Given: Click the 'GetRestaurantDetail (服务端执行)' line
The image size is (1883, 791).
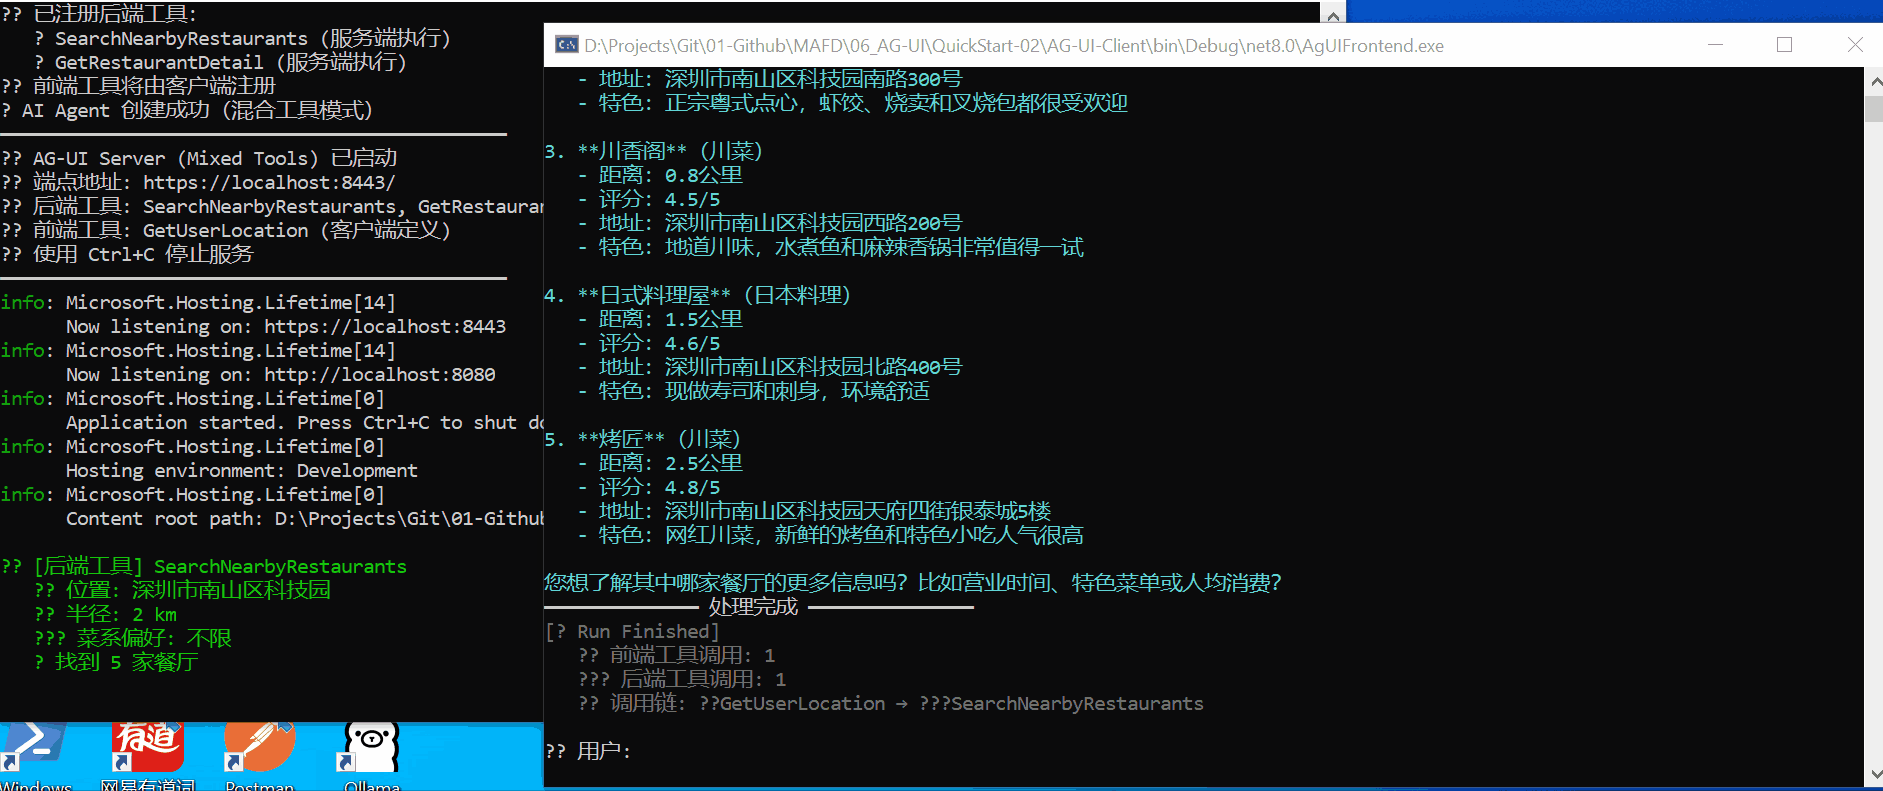Looking at the screenshot, I should click(221, 63).
